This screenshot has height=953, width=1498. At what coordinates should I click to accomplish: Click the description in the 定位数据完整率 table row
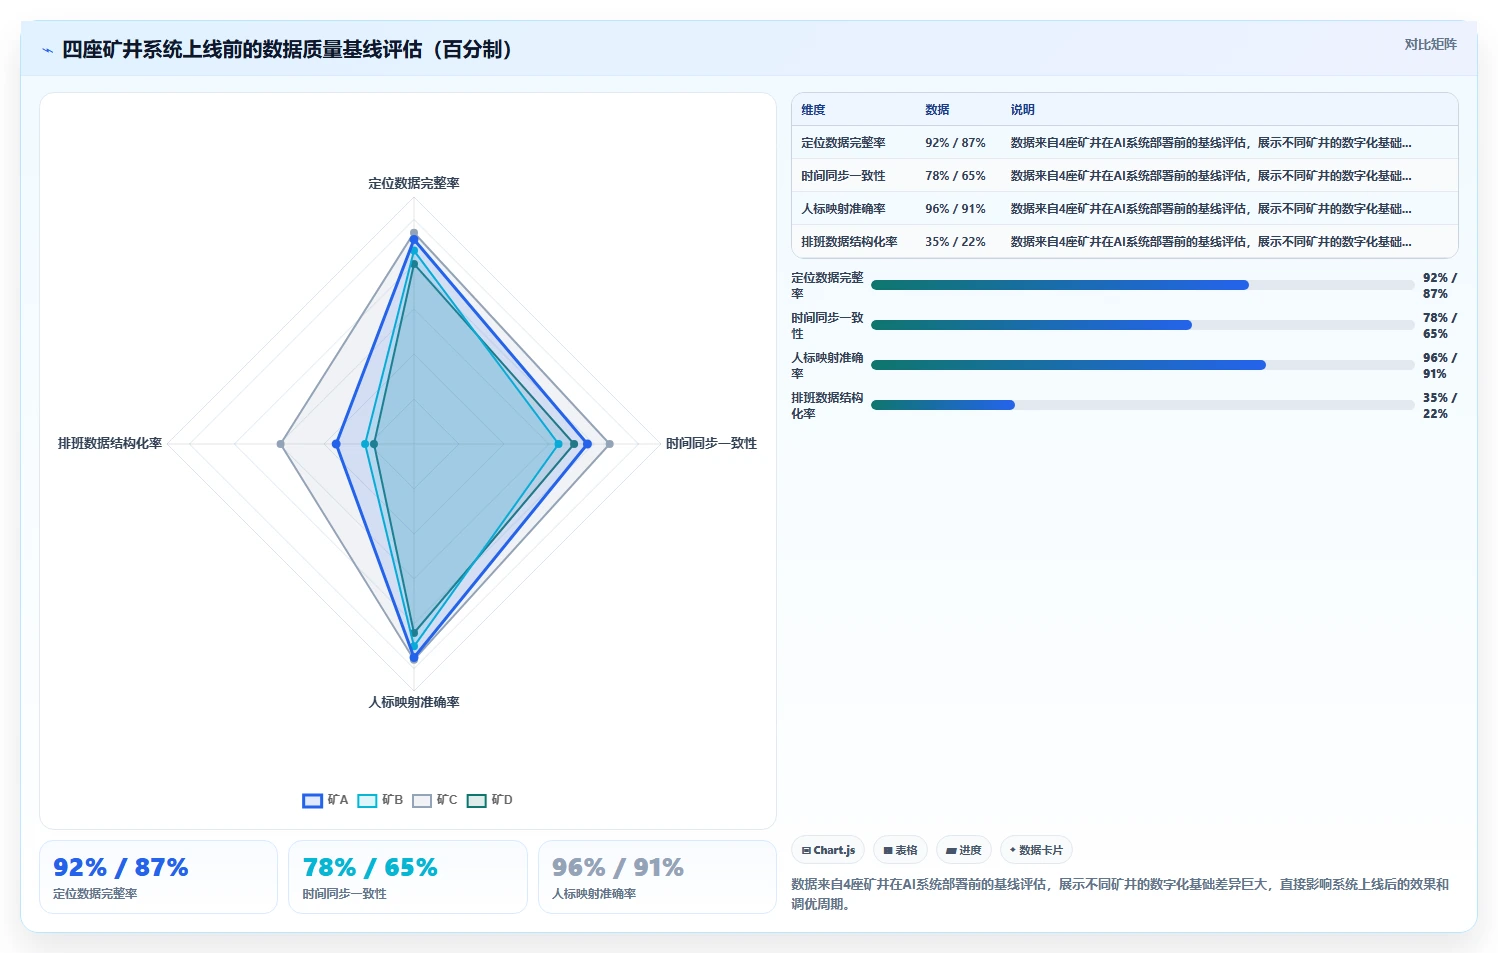(x=1211, y=143)
